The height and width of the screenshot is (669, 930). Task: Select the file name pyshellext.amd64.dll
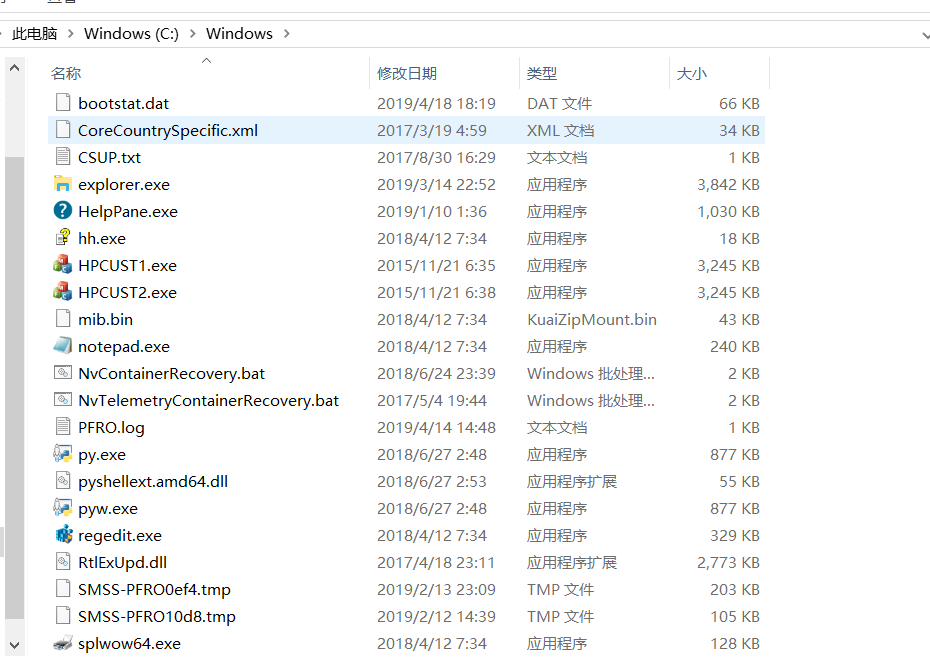[x=153, y=482]
